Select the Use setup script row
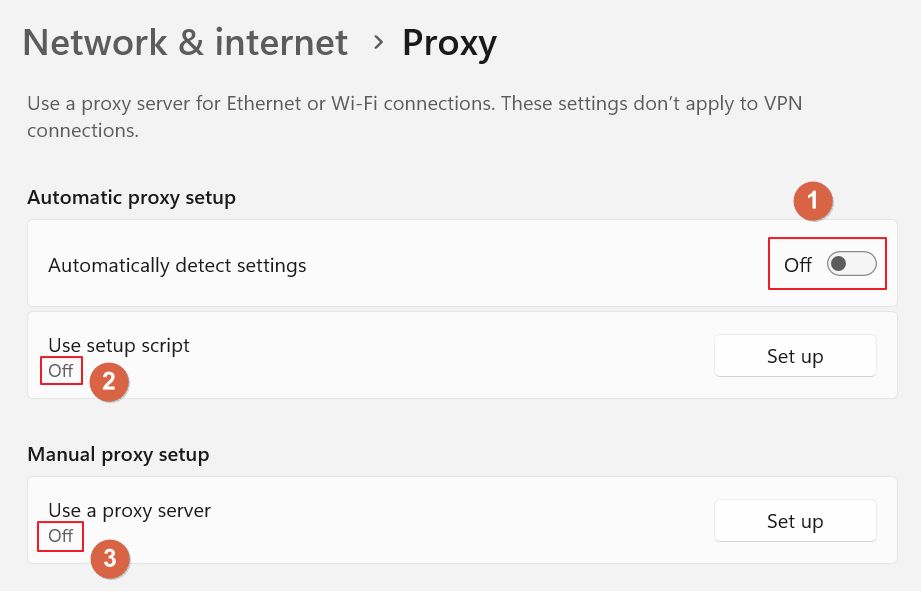This screenshot has height=591, width=921. point(462,355)
